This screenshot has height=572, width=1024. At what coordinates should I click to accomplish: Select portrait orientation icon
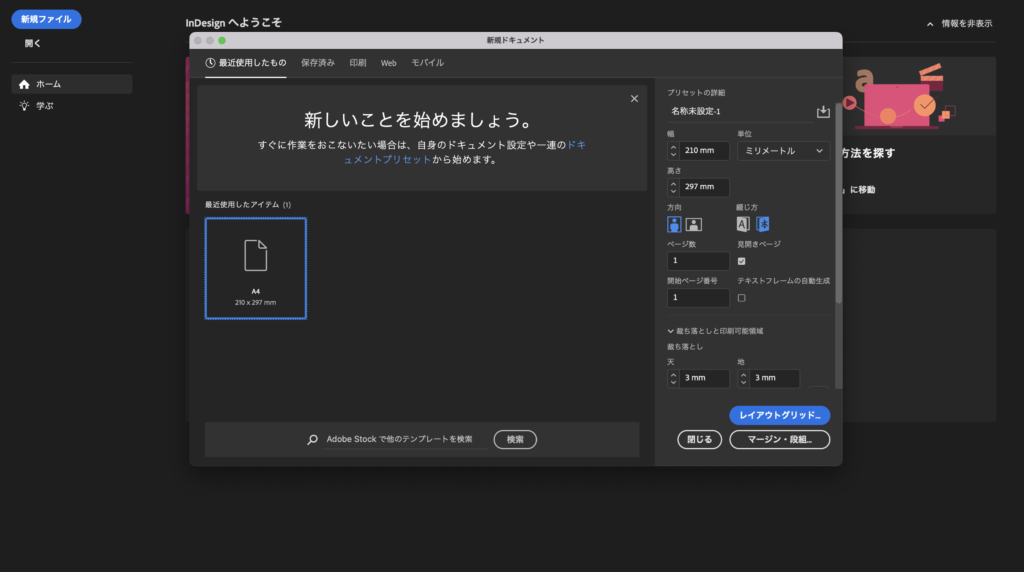674,225
